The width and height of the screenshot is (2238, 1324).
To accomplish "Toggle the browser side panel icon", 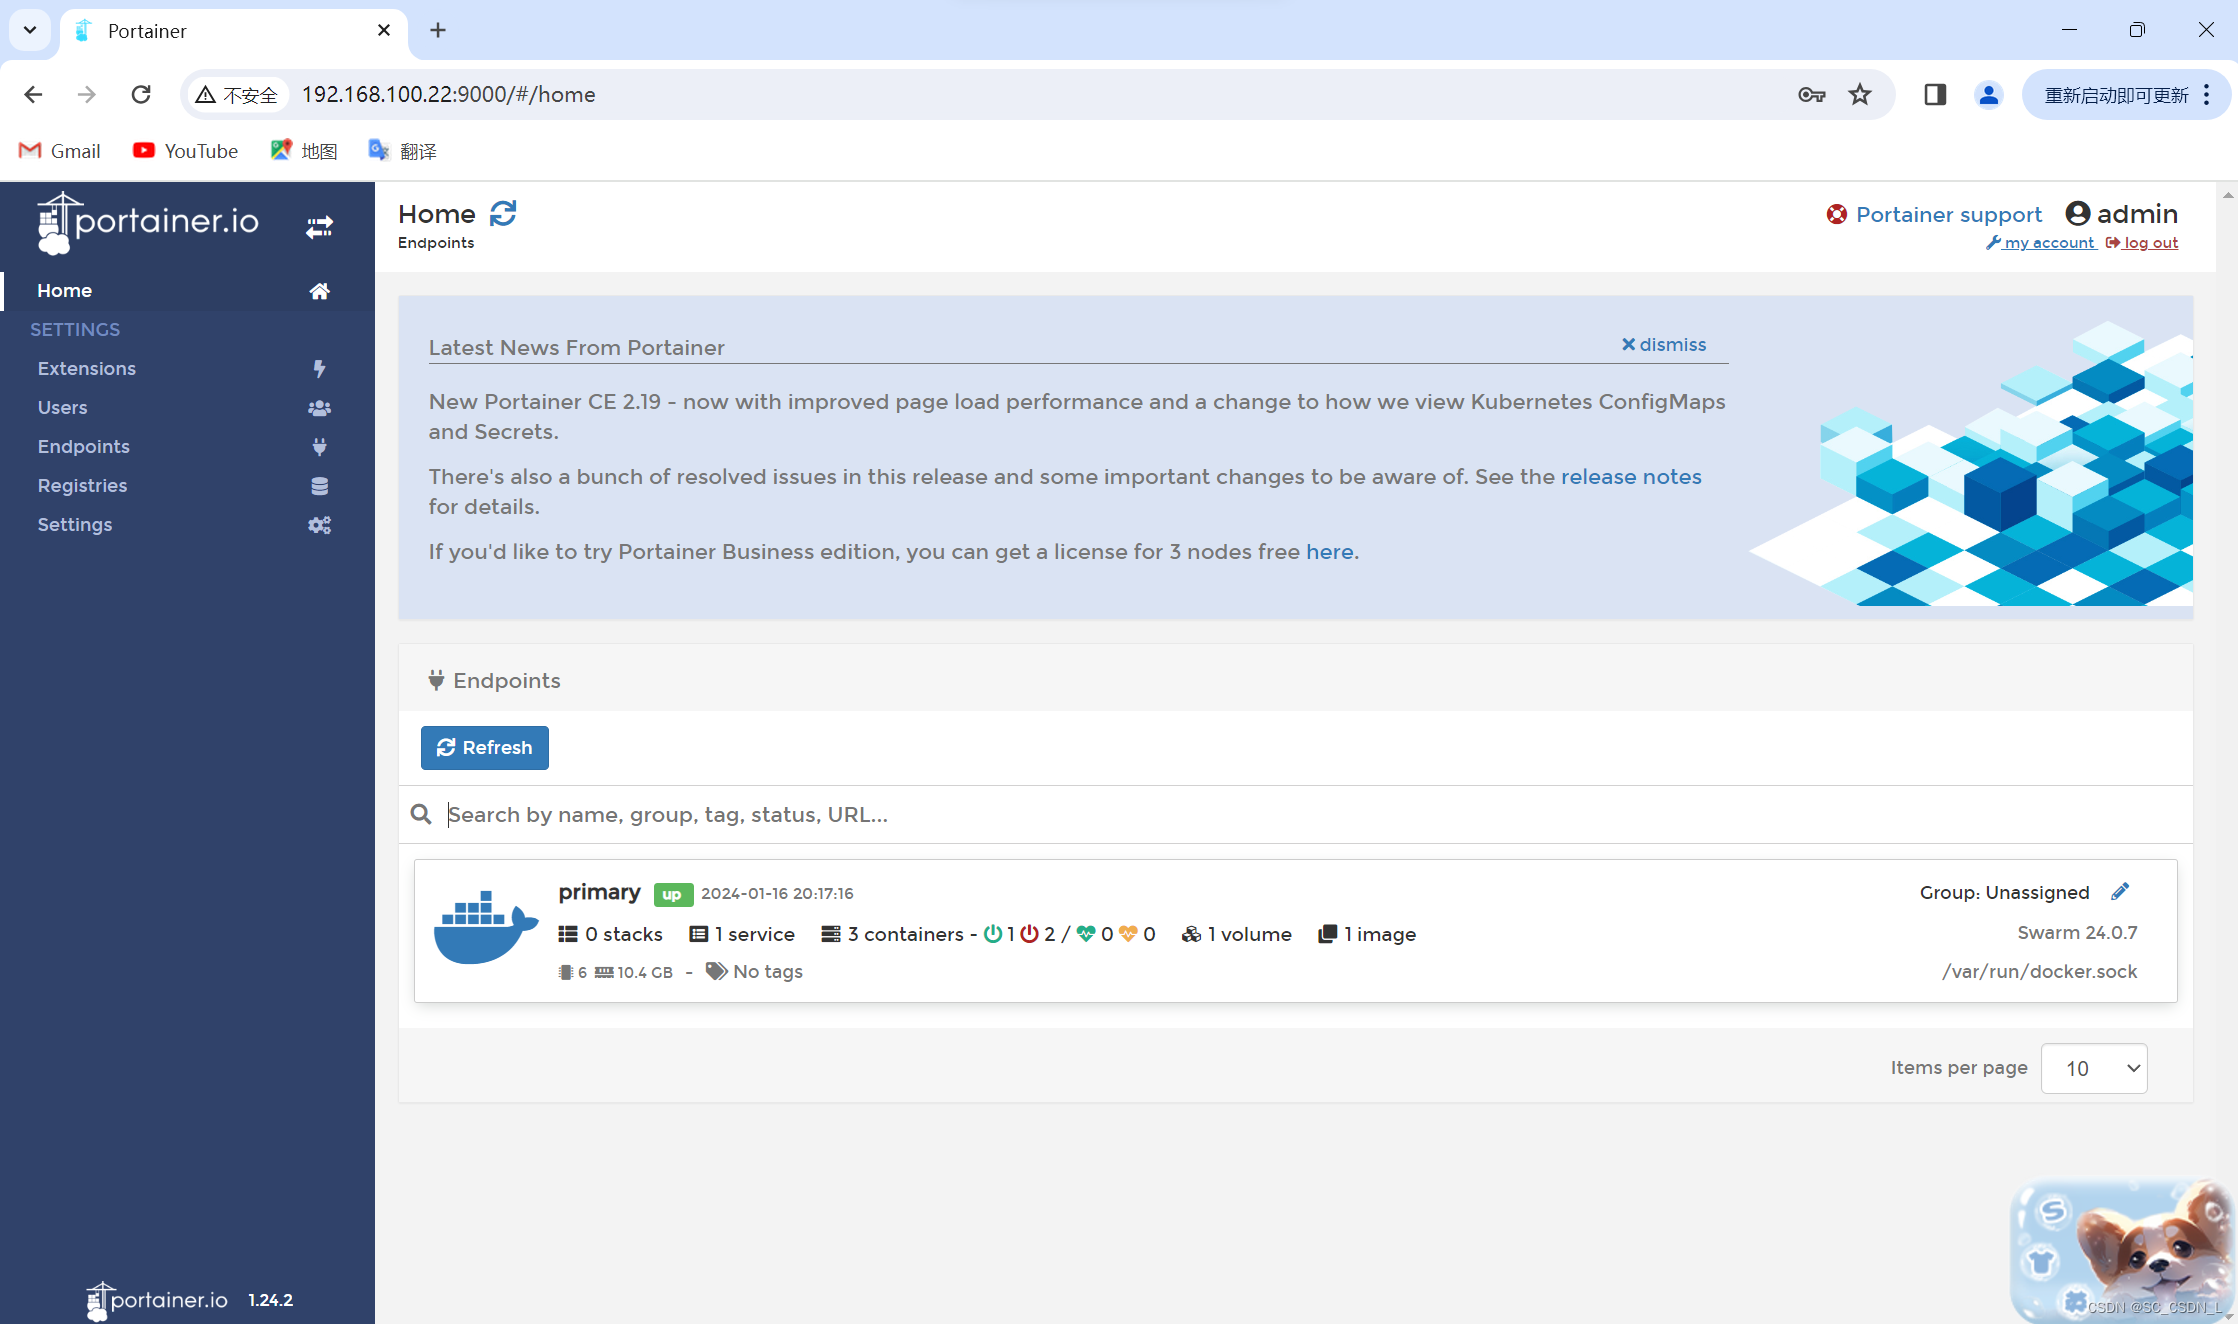I will pyautogui.click(x=1934, y=94).
